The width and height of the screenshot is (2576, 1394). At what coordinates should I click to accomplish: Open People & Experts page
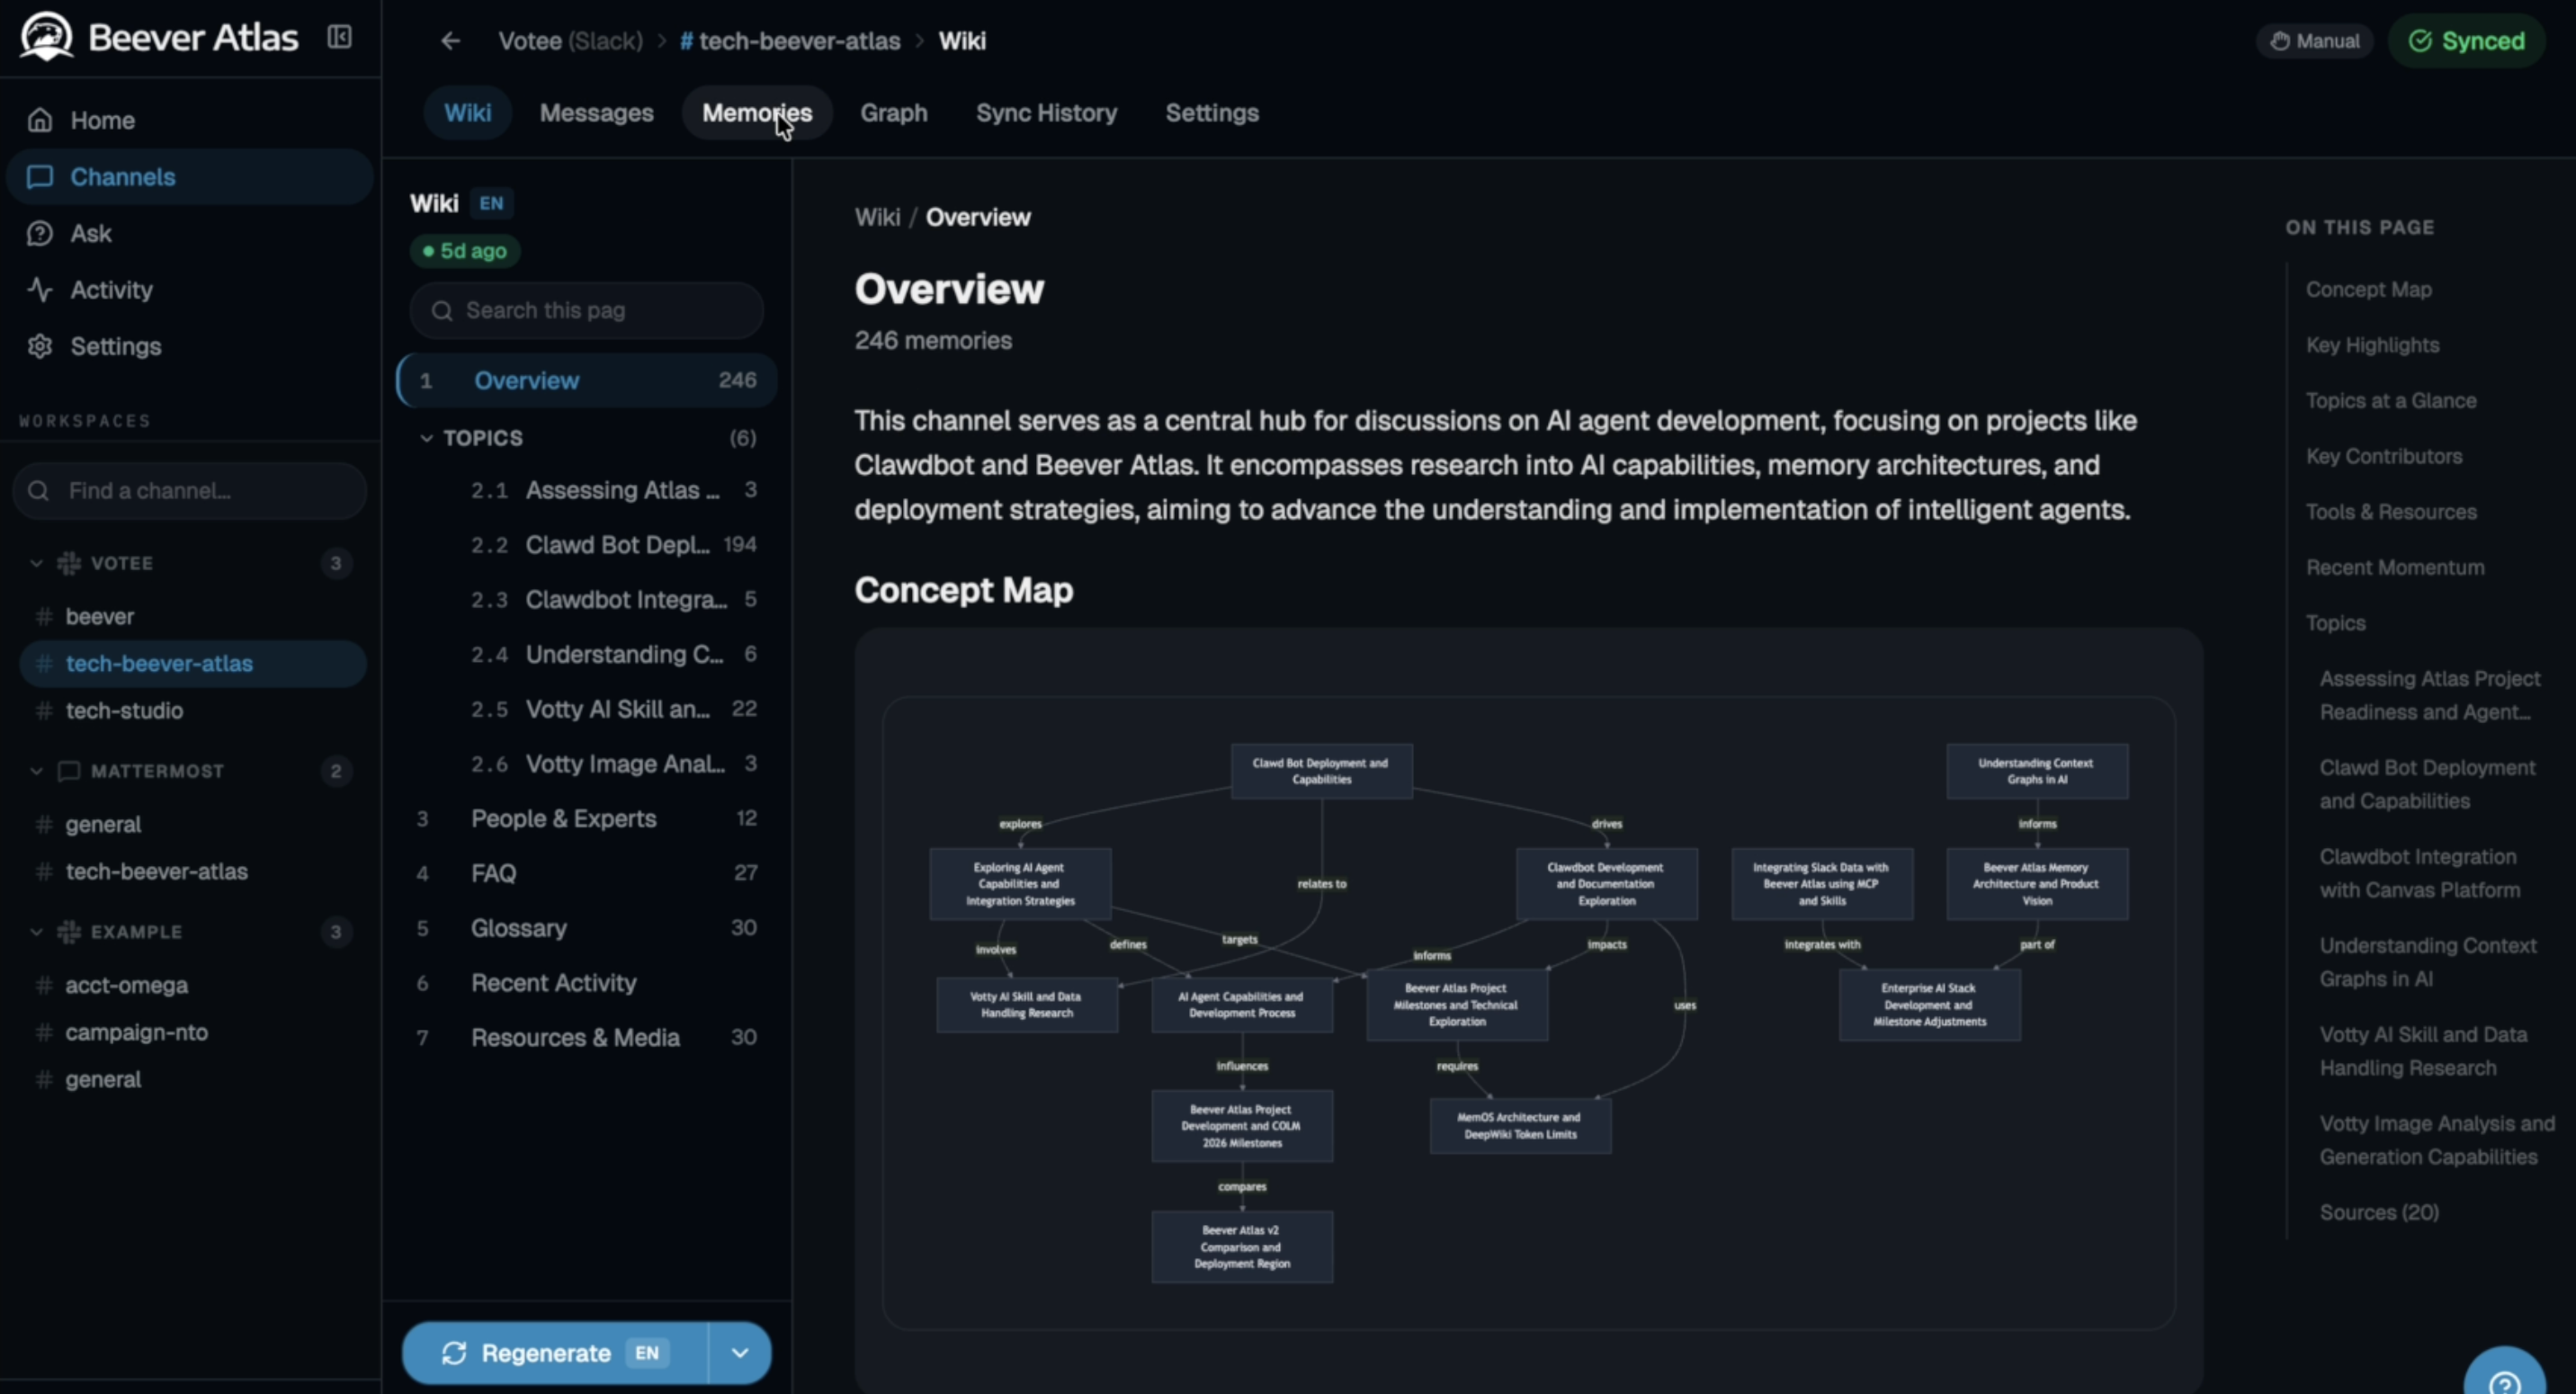tap(587, 819)
